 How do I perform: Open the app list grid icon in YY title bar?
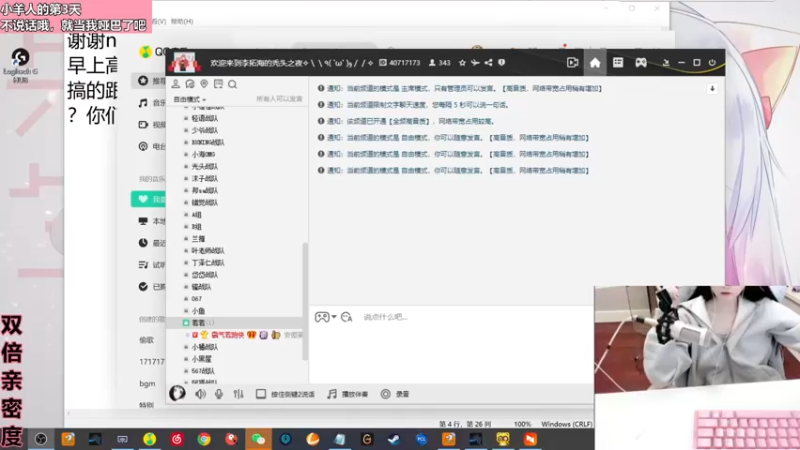pyautogui.click(x=618, y=63)
